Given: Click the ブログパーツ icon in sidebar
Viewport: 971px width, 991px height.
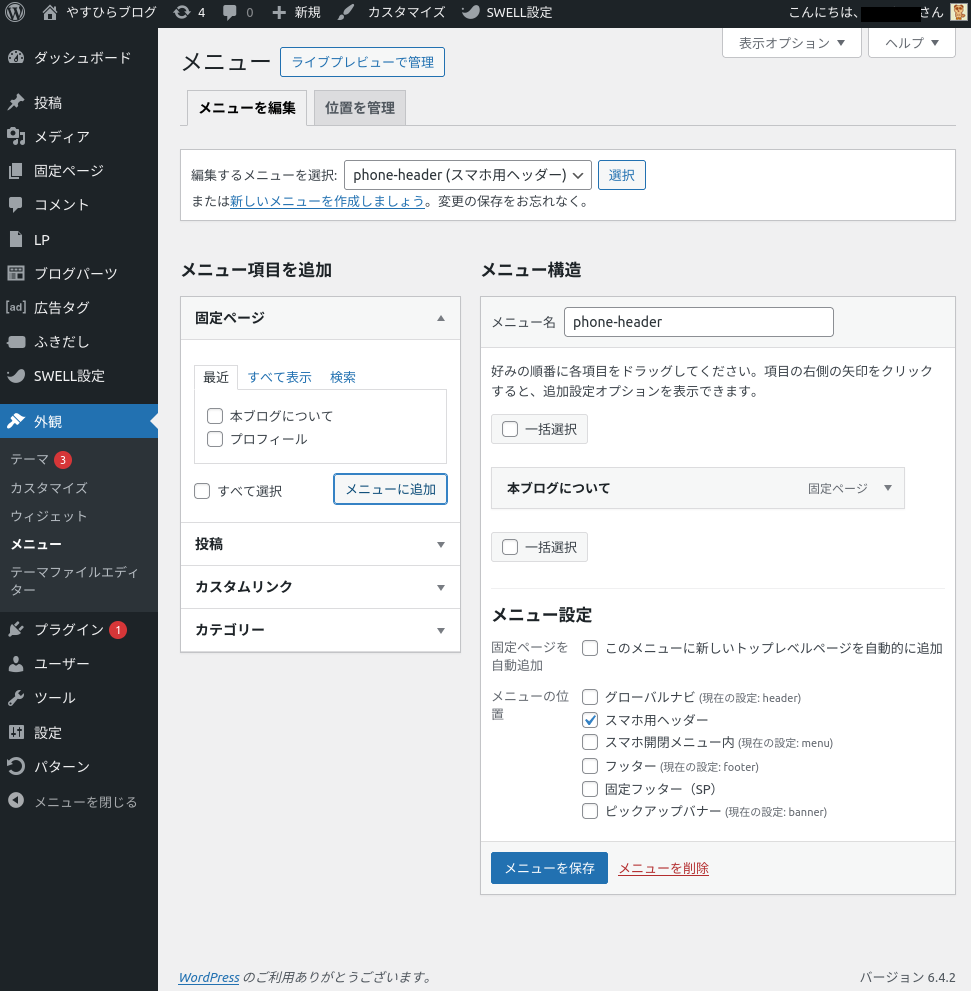Looking at the screenshot, I should point(16,273).
